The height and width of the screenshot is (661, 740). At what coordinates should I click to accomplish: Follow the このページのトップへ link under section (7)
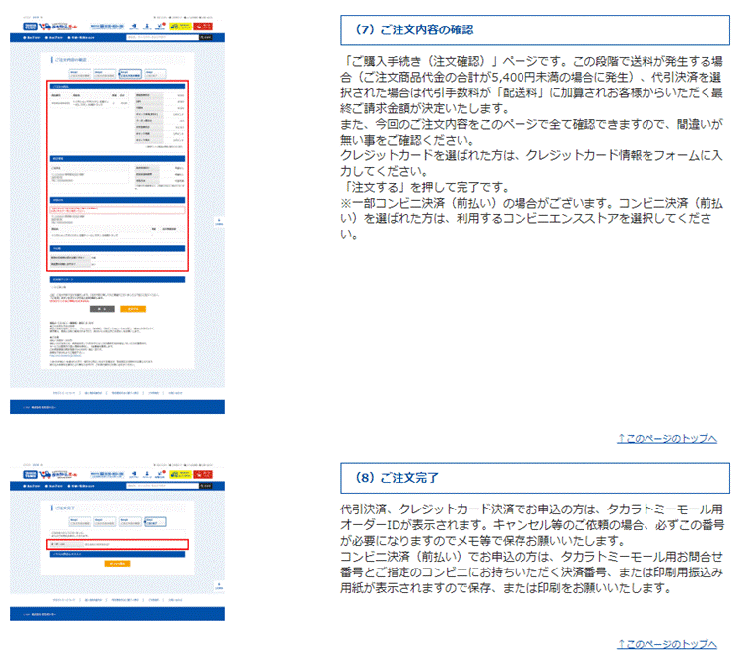pyautogui.click(x=667, y=438)
